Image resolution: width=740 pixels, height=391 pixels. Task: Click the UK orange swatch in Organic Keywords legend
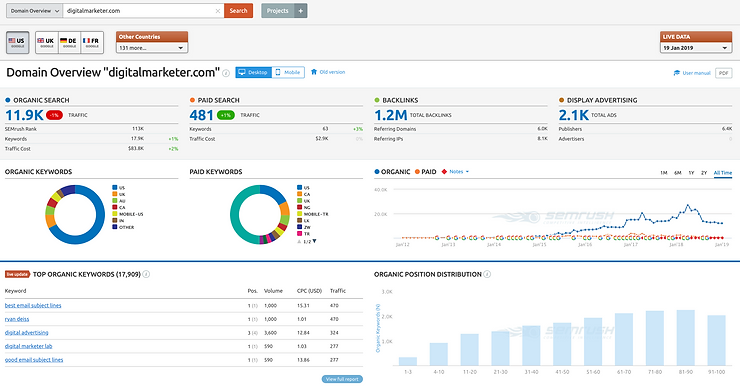tap(115, 194)
